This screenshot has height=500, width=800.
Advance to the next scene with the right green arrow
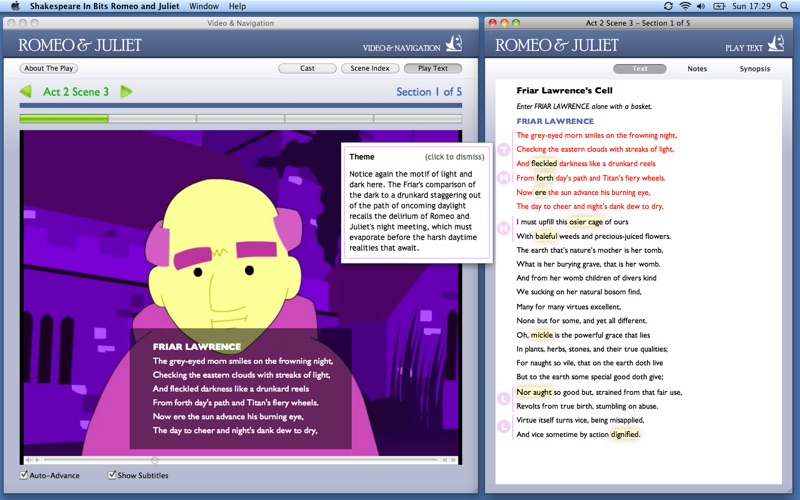tap(126, 92)
